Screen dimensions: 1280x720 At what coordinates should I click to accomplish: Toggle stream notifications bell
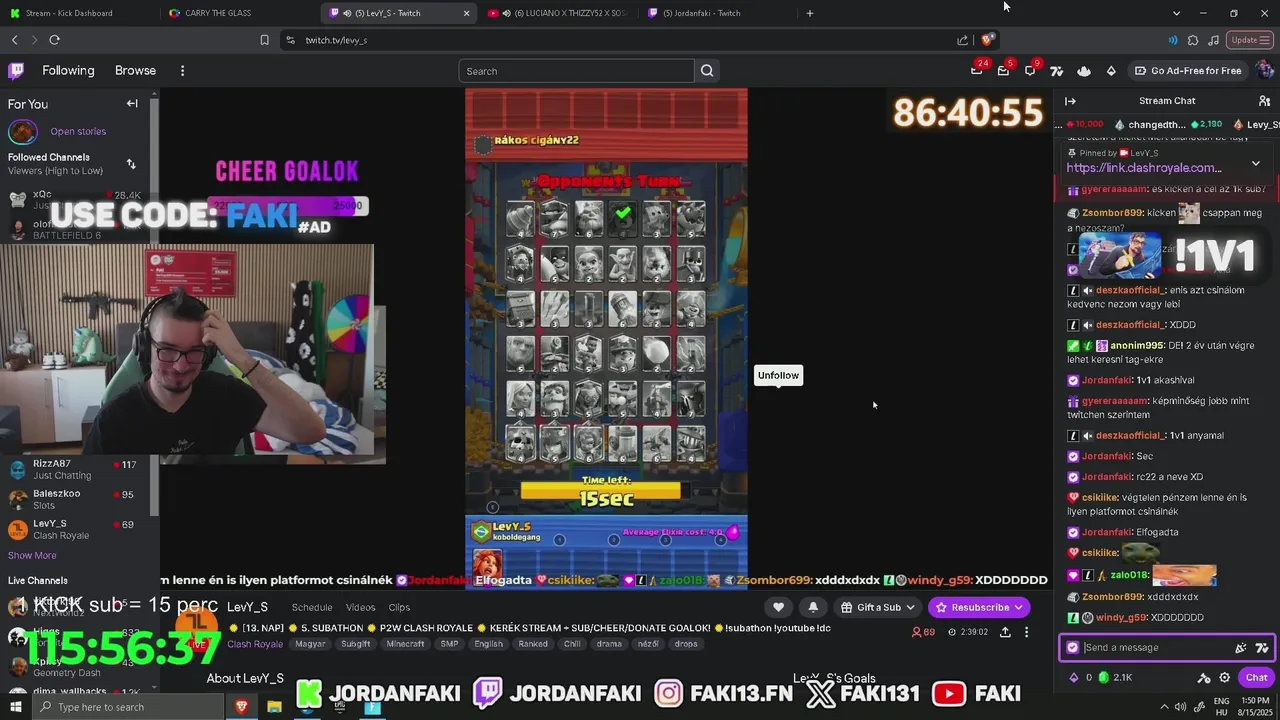point(813,607)
